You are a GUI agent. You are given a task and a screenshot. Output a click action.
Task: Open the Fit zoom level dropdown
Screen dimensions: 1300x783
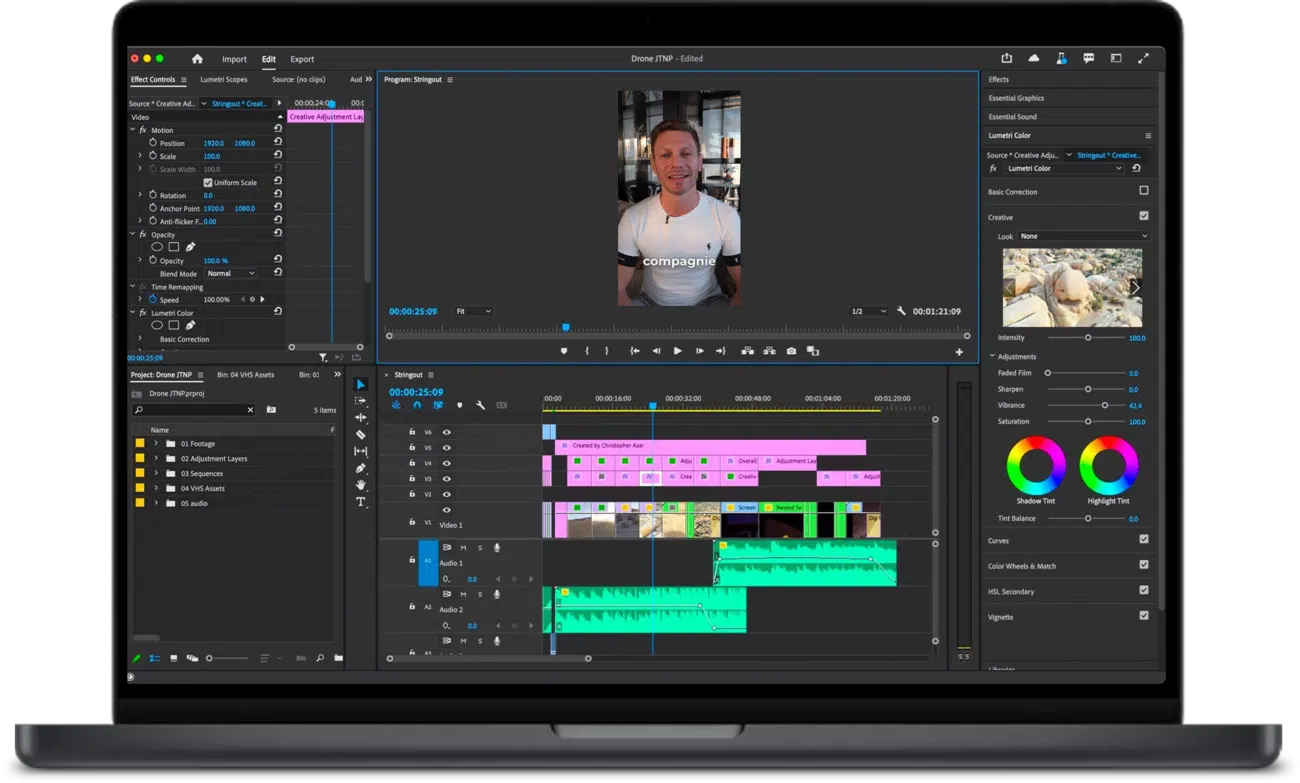pos(473,311)
